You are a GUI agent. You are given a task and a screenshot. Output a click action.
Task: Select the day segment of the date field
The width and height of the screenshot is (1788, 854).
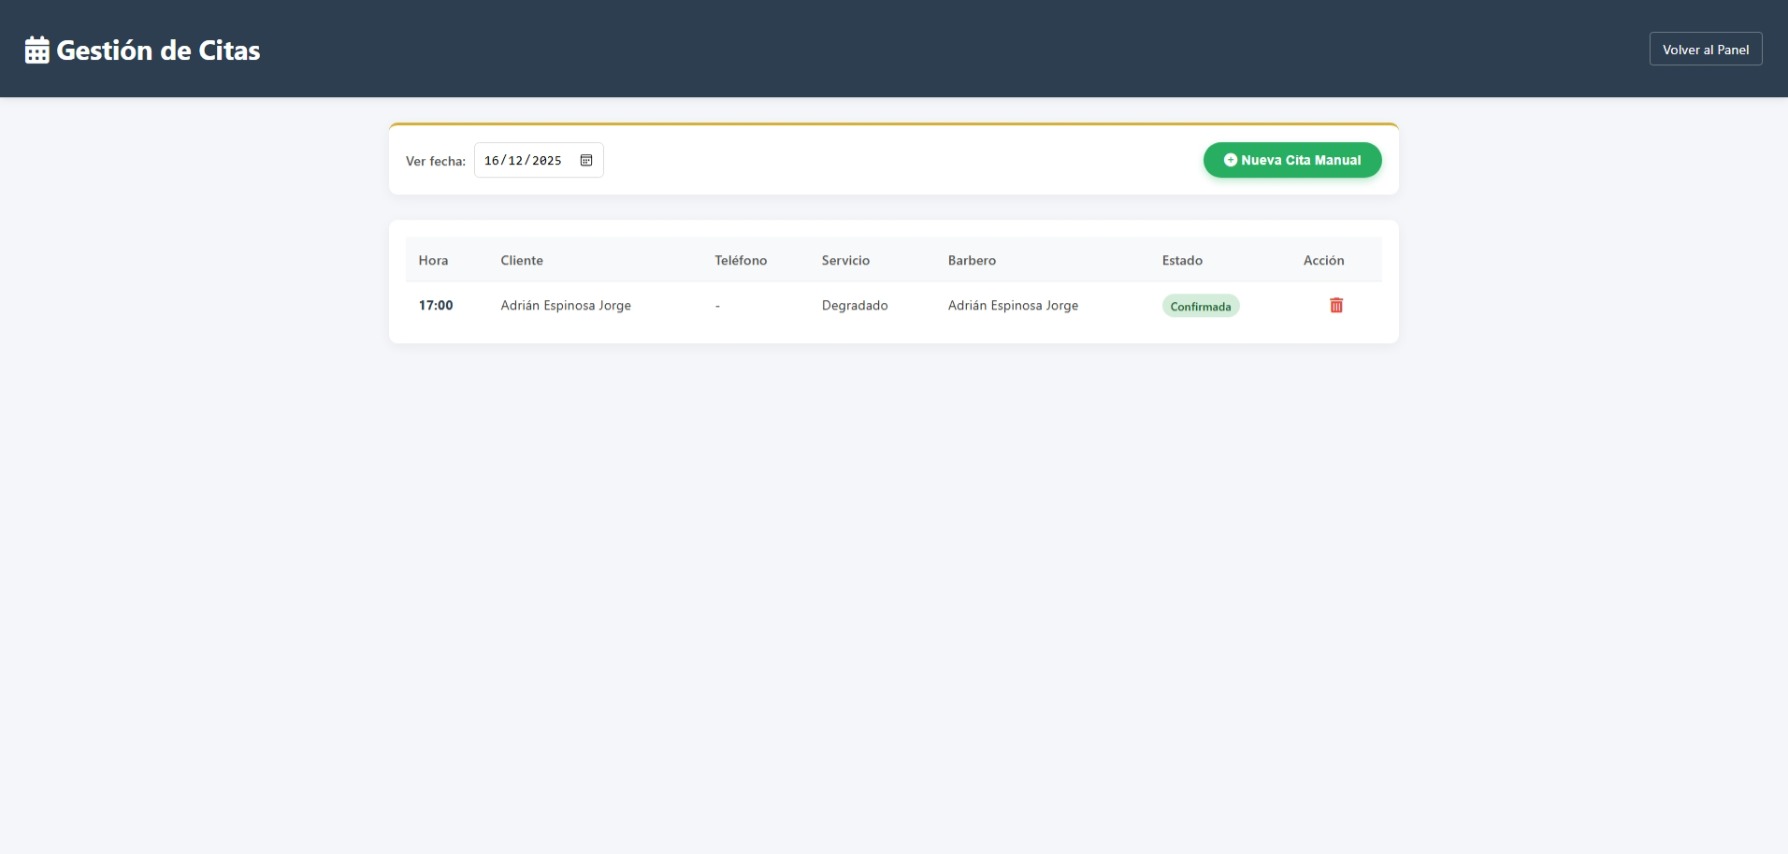[x=491, y=160]
